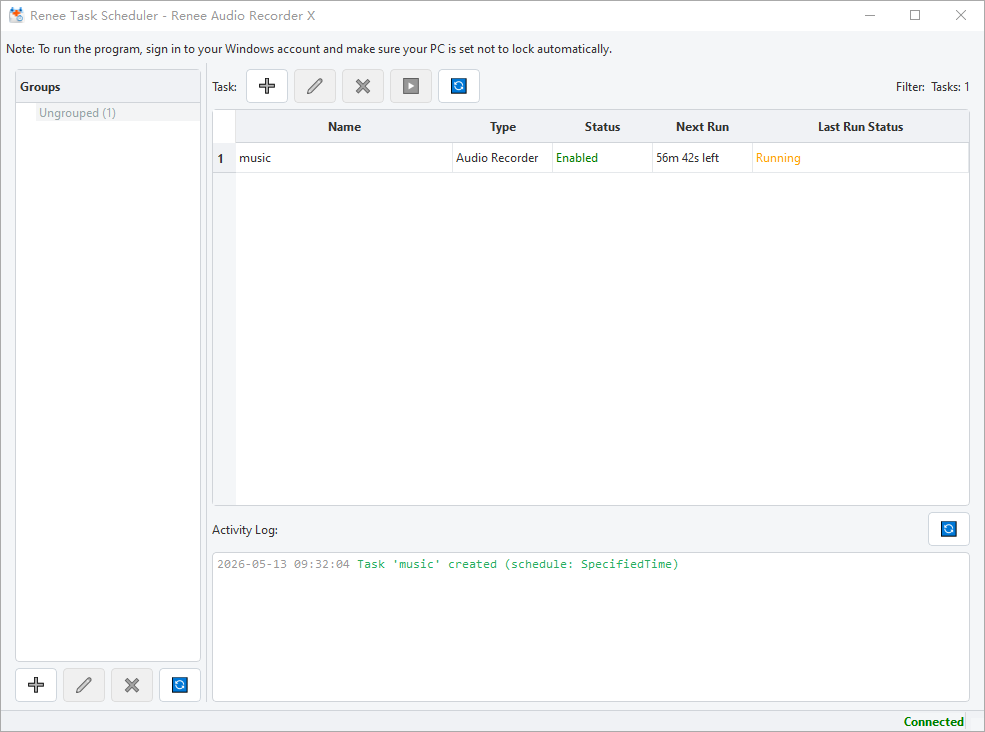The image size is (985, 732).
Task: Click the 'Filter: Tasks: 1' label
Action: pos(932,87)
